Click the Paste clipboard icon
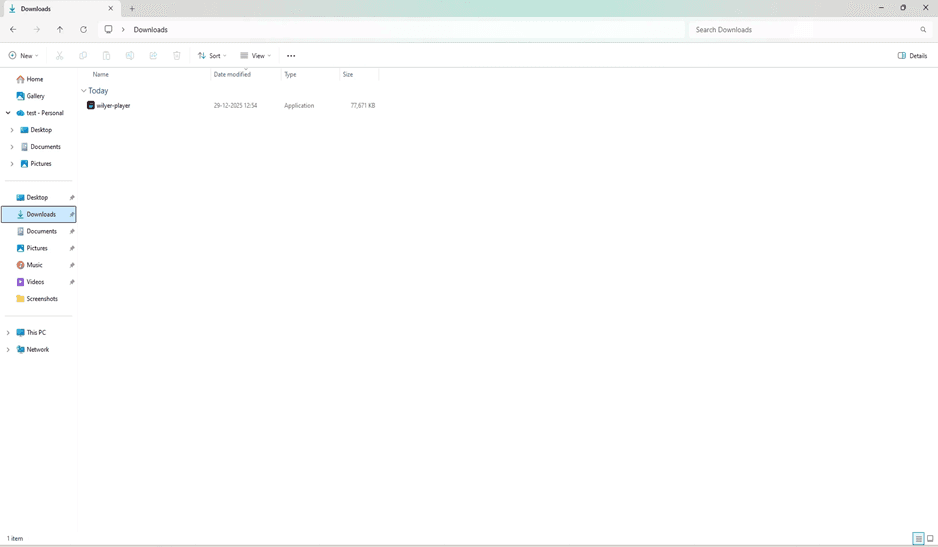The image size is (938, 547). [106, 56]
